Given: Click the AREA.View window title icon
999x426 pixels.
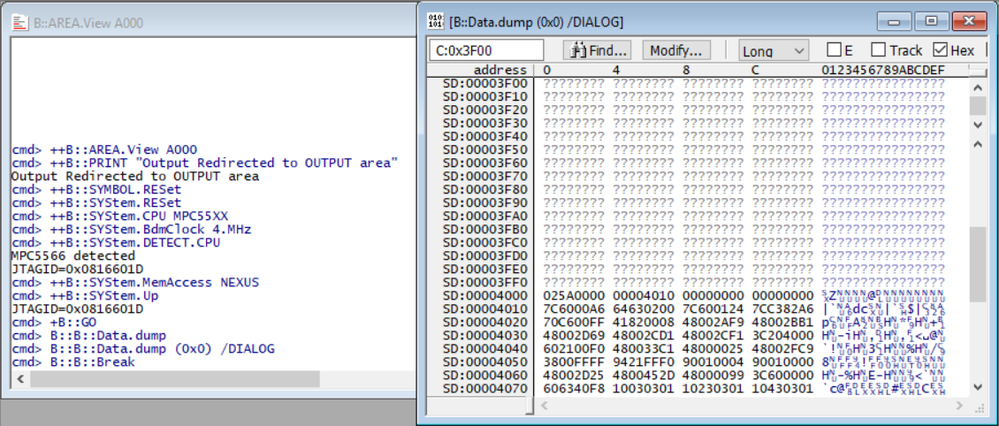Looking at the screenshot, I should pyautogui.click(x=20, y=23).
